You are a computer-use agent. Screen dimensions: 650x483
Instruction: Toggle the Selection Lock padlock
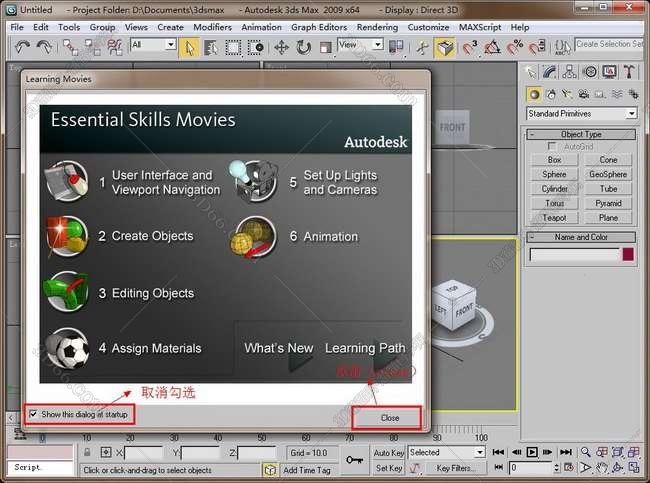(87, 452)
